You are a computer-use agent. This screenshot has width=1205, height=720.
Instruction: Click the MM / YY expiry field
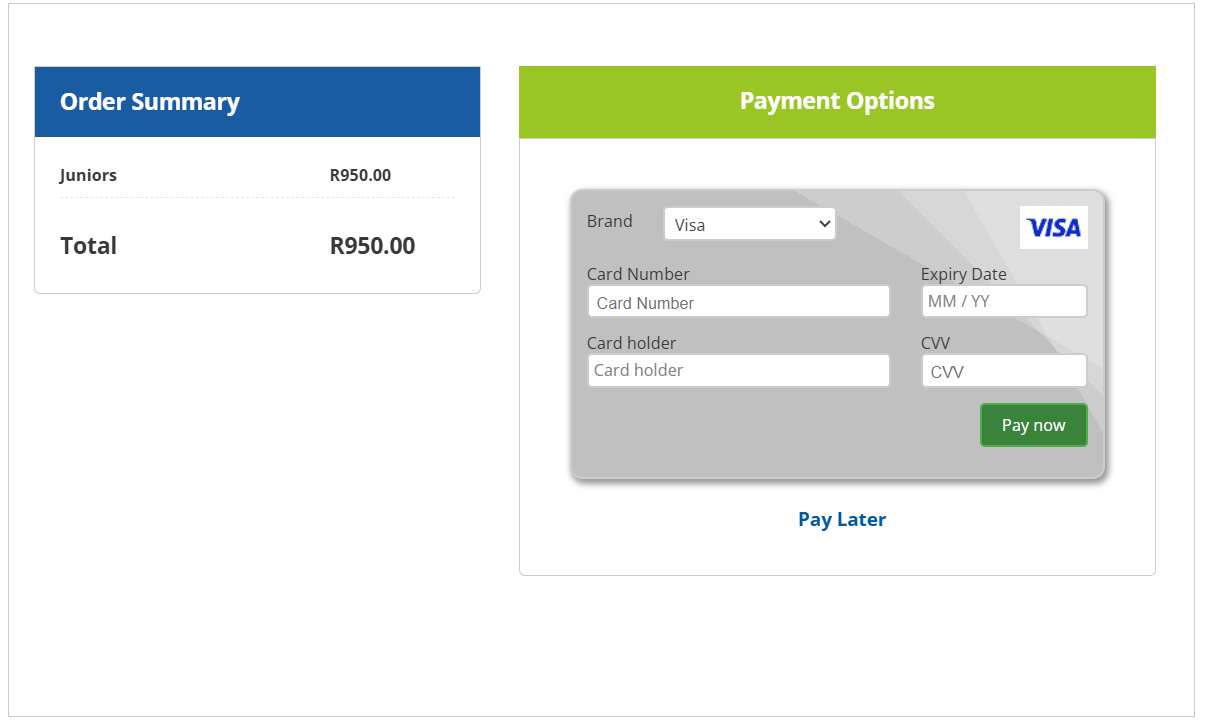[x=1003, y=301]
